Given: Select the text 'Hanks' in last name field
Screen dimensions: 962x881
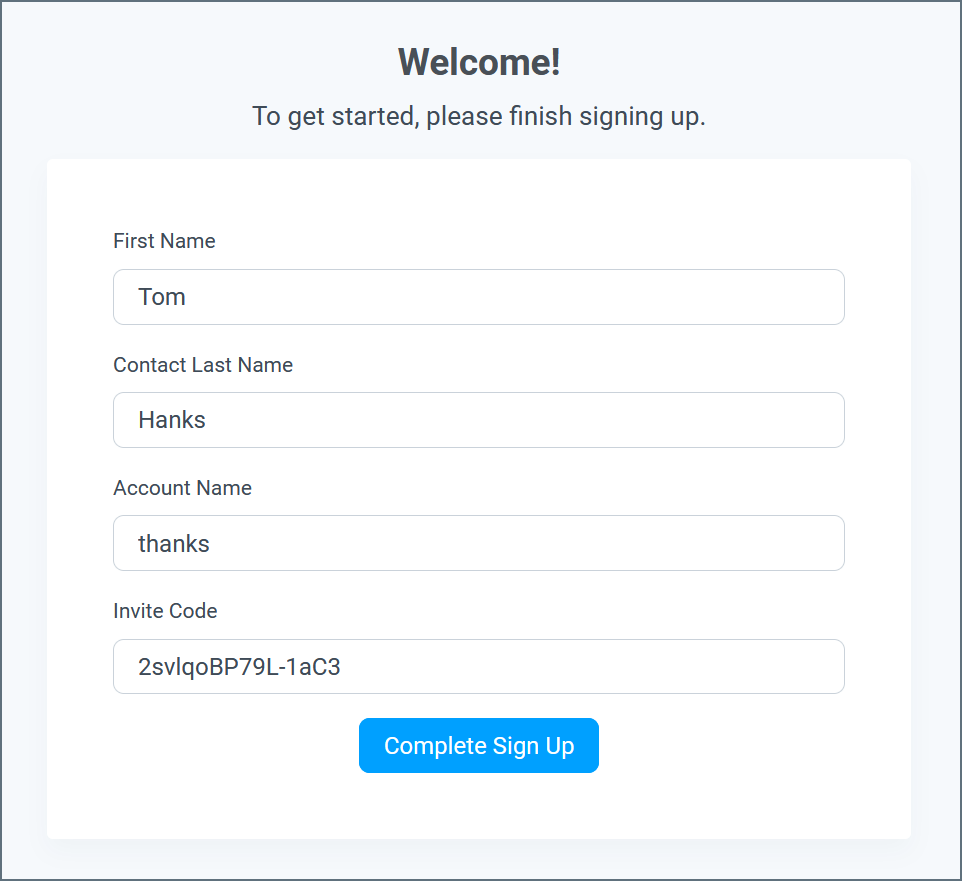Looking at the screenshot, I should 172,420.
